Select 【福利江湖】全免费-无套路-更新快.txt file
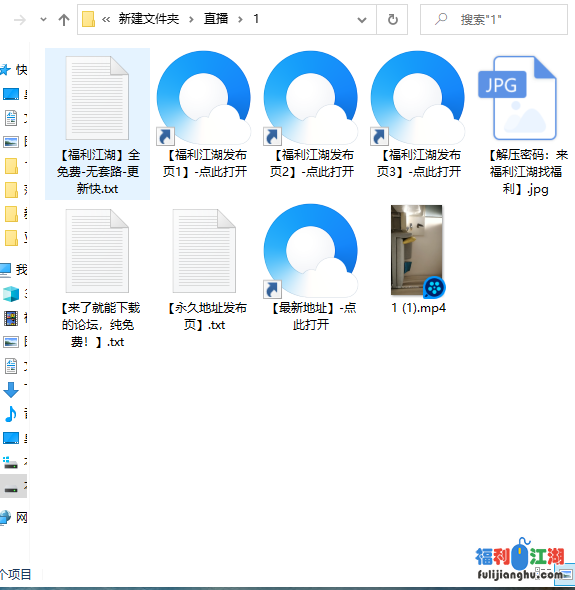Screen dimensions: 575x590 [97, 124]
